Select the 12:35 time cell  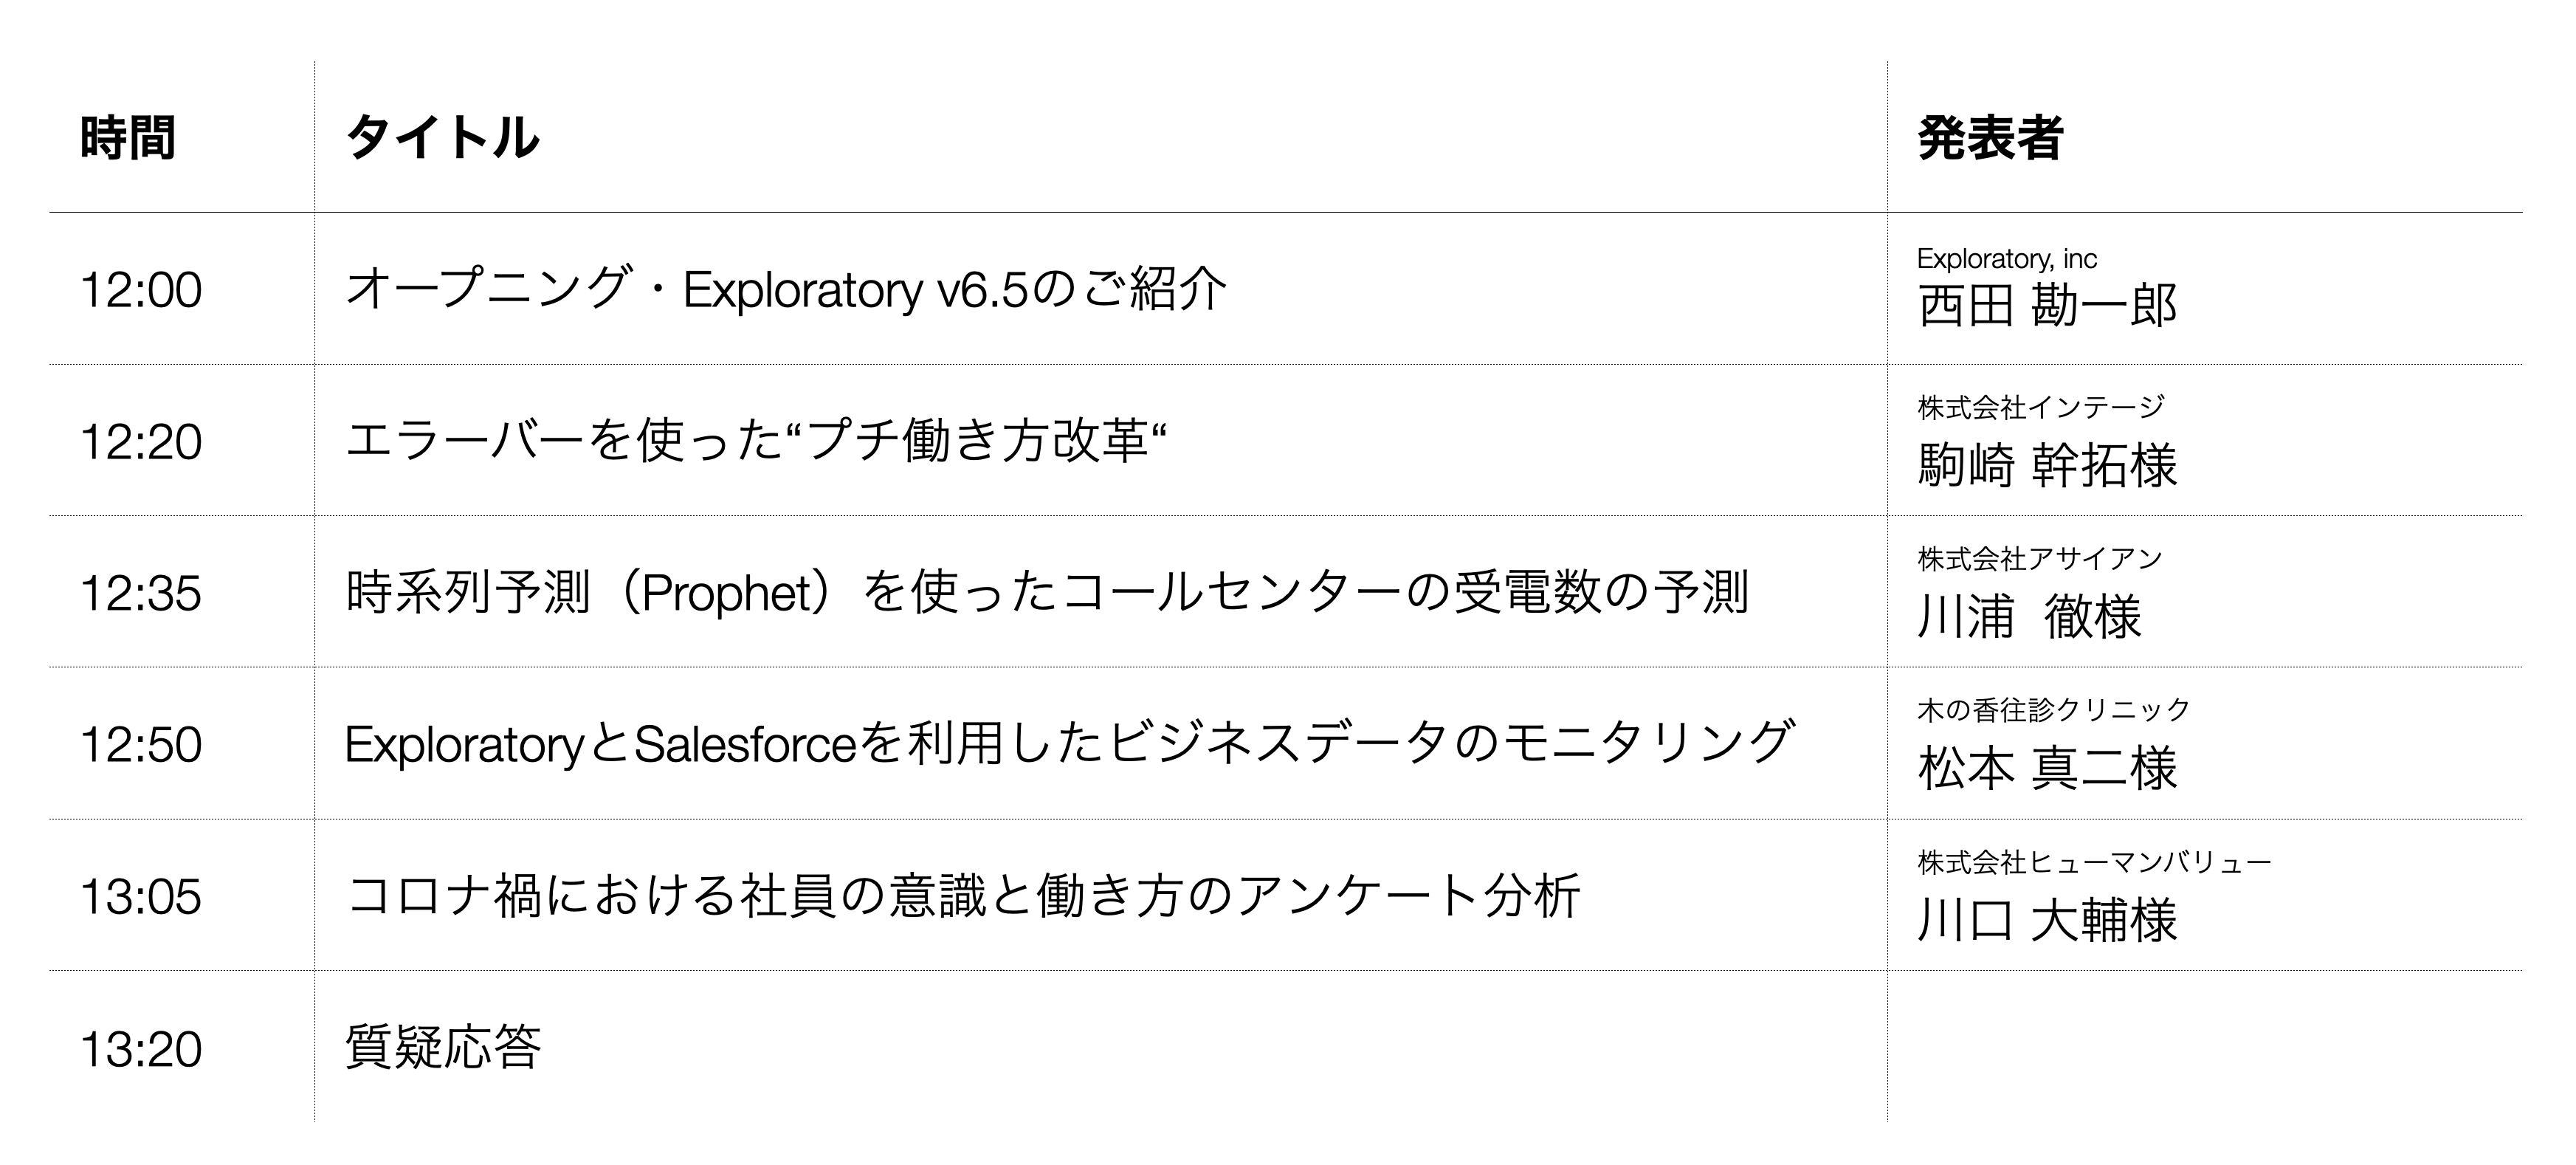(141, 593)
